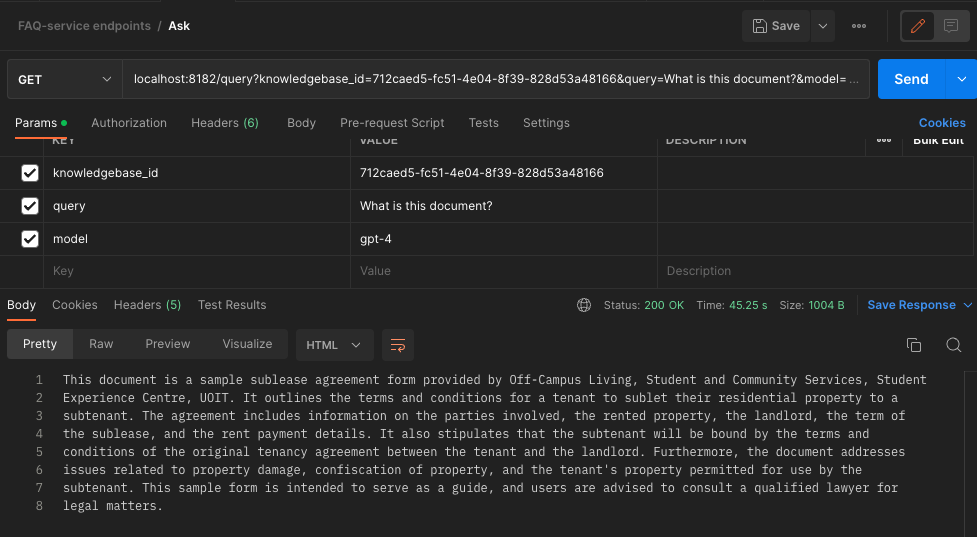Select the Pretty view
Viewport: 977px width, 537px height.
tap(40, 344)
